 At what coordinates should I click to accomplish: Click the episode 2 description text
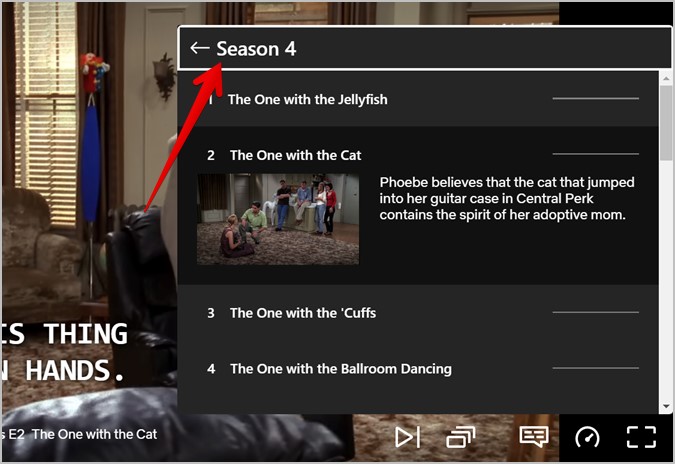tap(507, 198)
